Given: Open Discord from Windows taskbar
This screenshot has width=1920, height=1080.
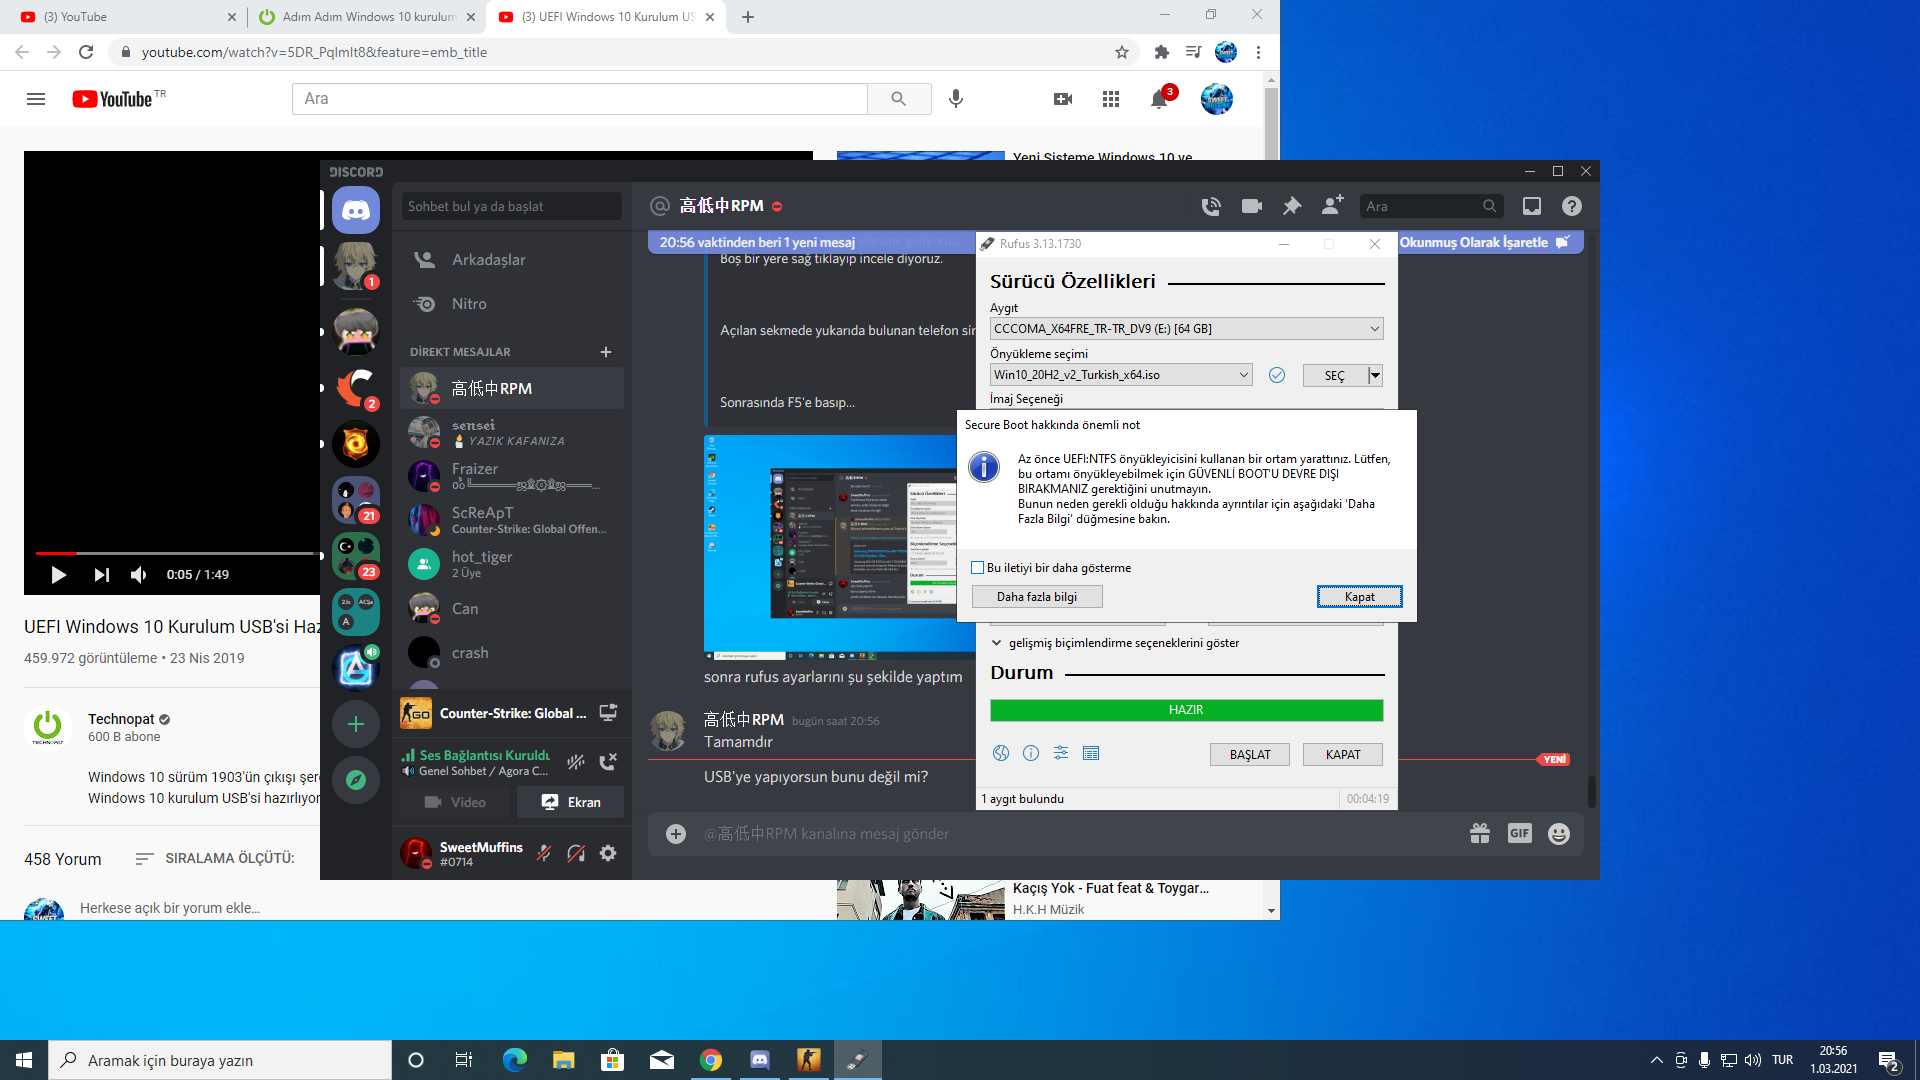Looking at the screenshot, I should click(760, 1060).
